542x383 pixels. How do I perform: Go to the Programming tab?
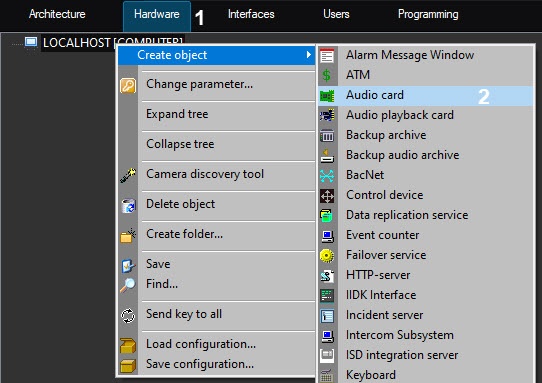(x=428, y=14)
